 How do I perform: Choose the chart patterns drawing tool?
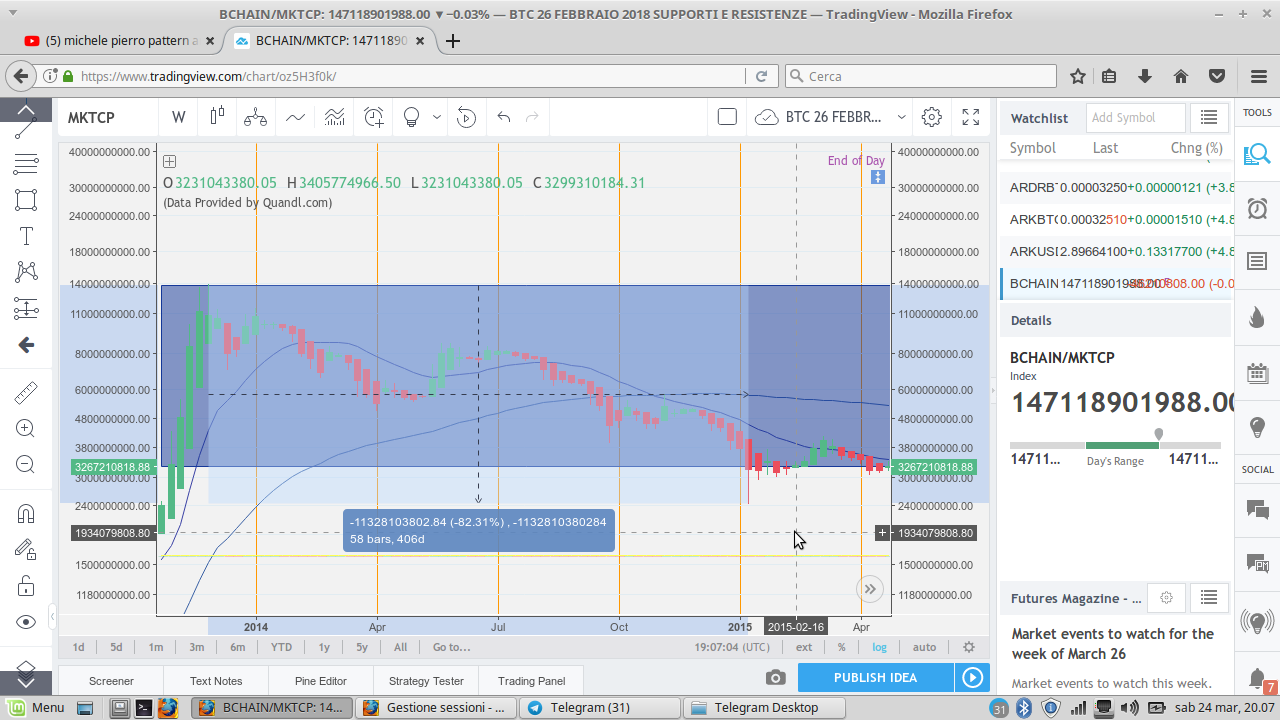[x=26, y=272]
